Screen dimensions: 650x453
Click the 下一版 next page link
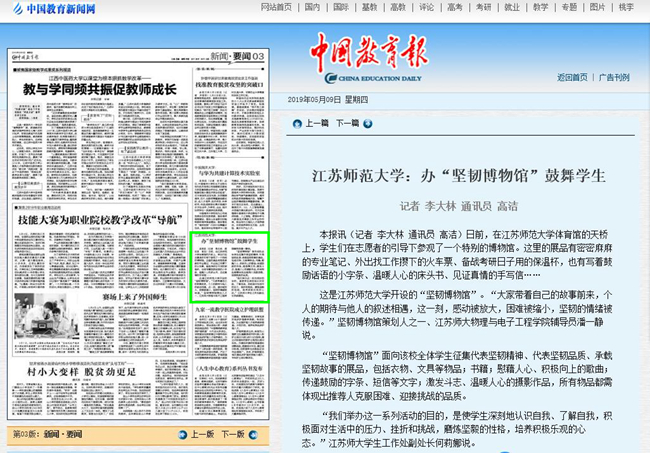tap(232, 435)
